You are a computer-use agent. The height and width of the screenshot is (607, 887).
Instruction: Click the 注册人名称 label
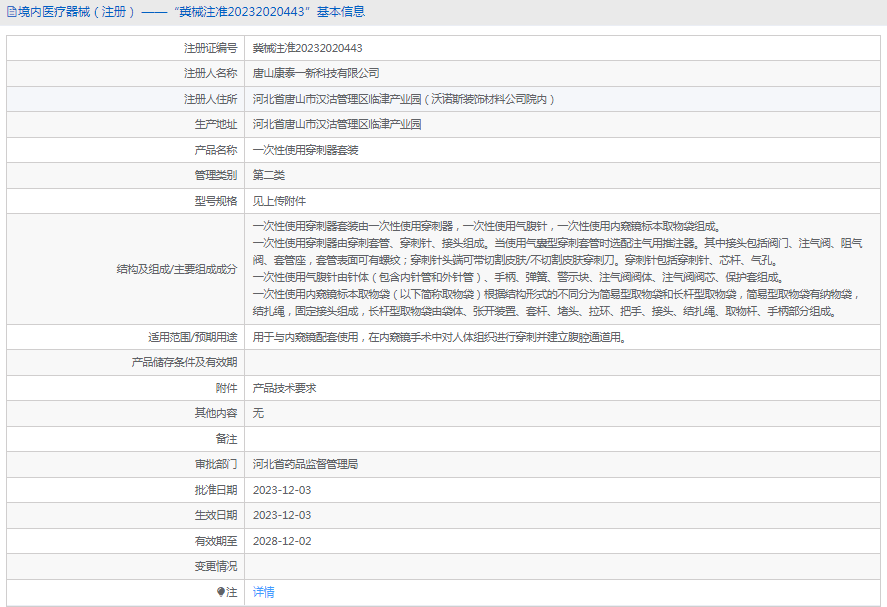(x=210, y=73)
